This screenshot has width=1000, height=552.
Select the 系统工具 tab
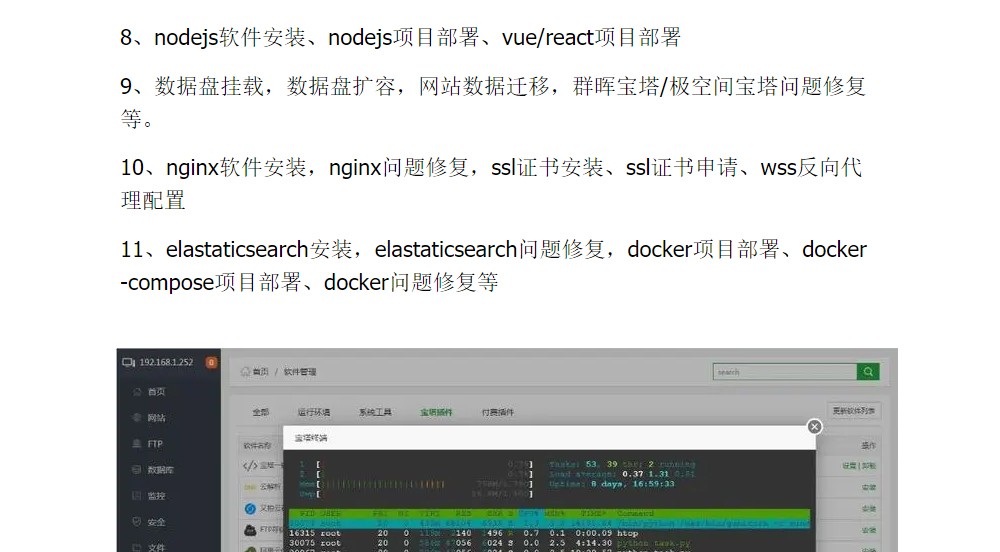pyautogui.click(x=375, y=412)
